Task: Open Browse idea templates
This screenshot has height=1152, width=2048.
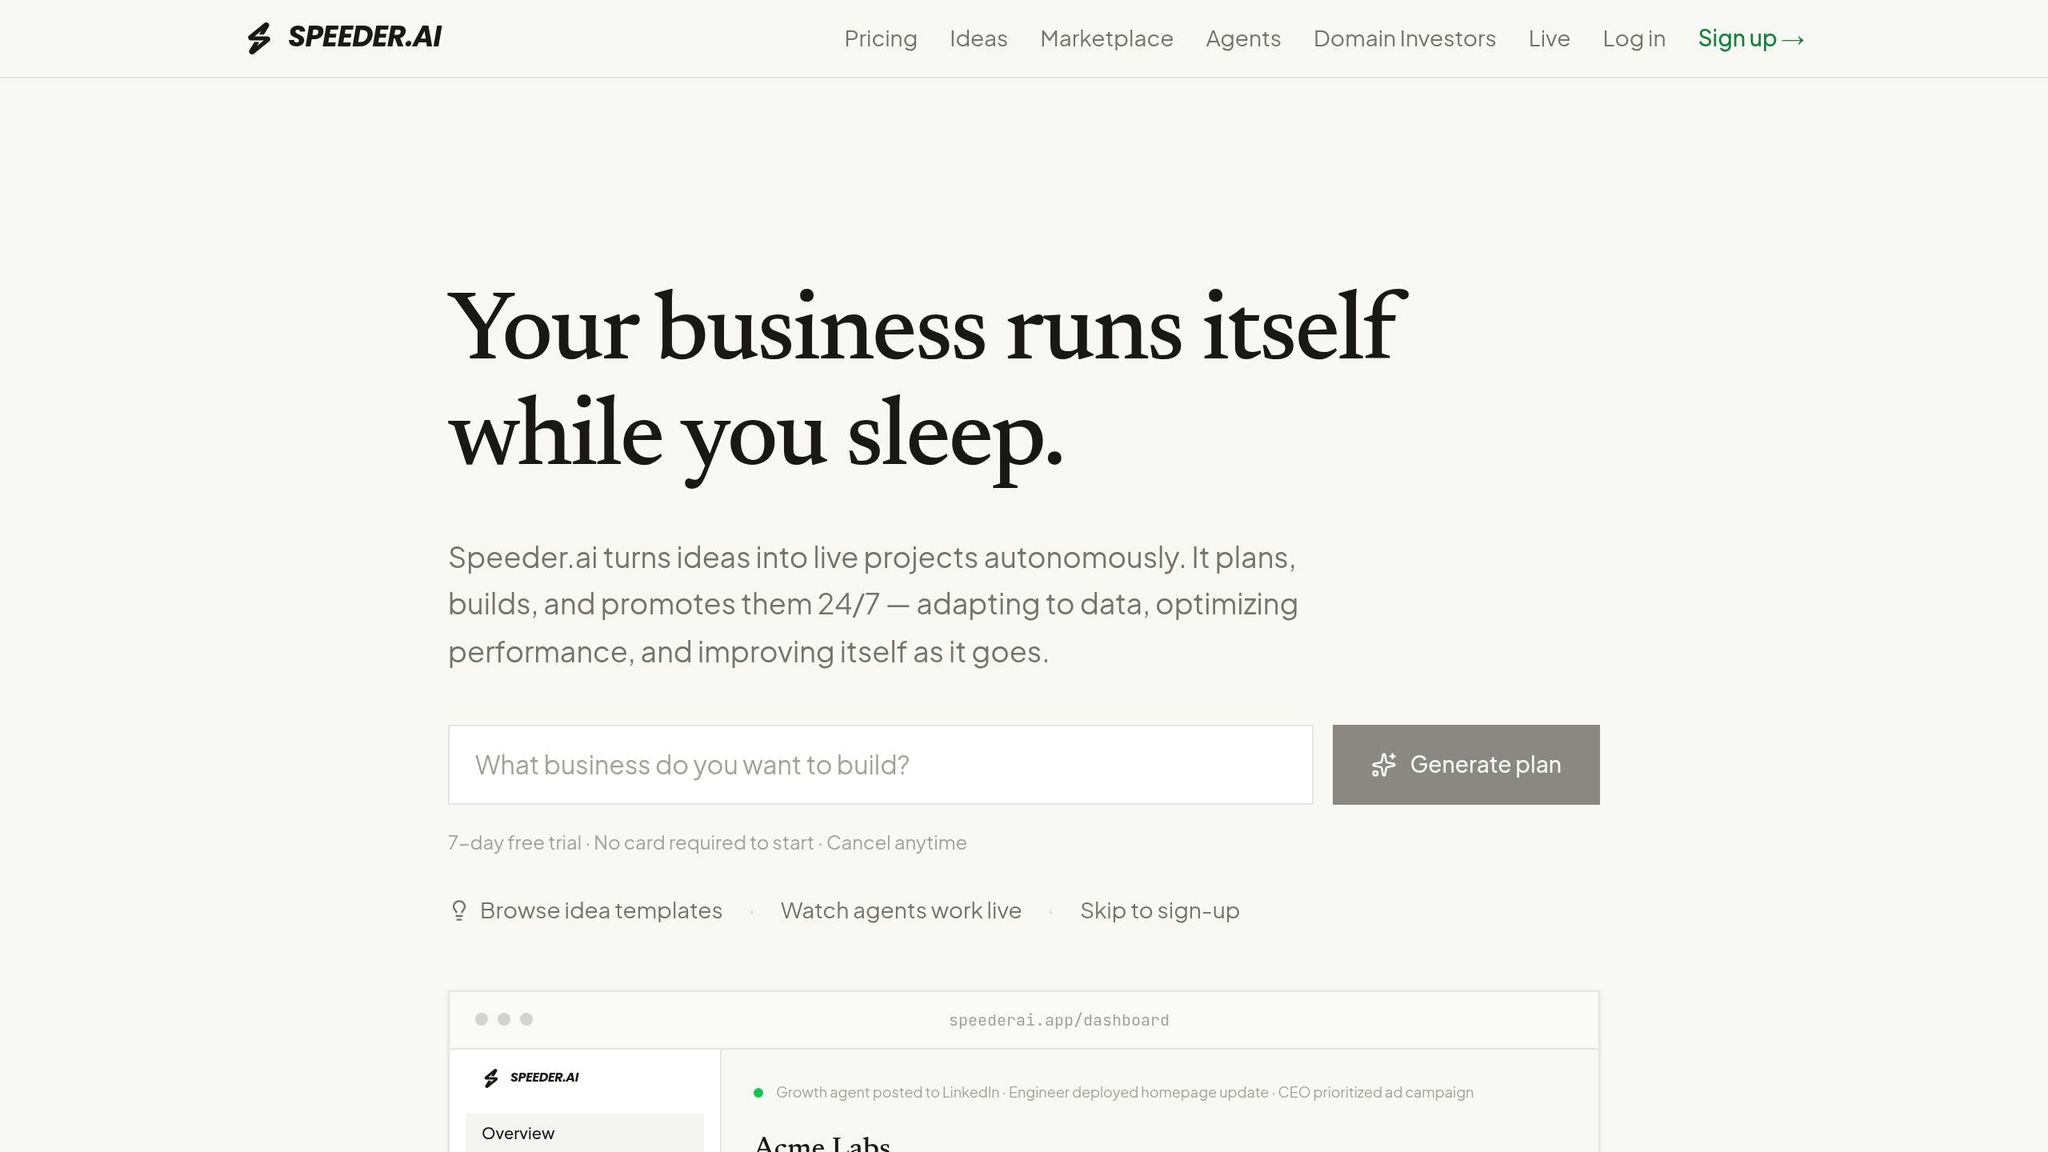Action: [x=600, y=910]
